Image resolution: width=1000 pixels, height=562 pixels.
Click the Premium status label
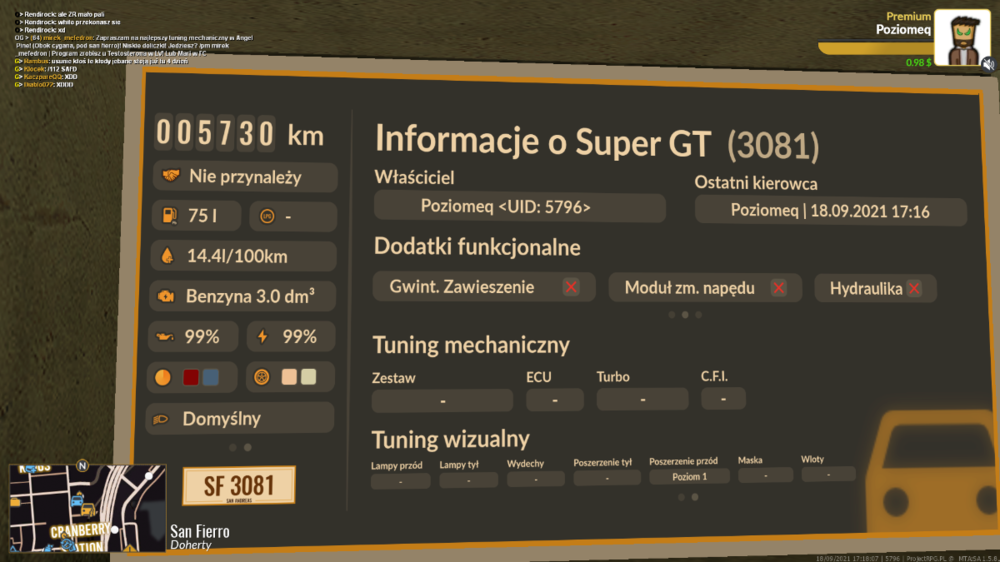pyautogui.click(x=908, y=17)
